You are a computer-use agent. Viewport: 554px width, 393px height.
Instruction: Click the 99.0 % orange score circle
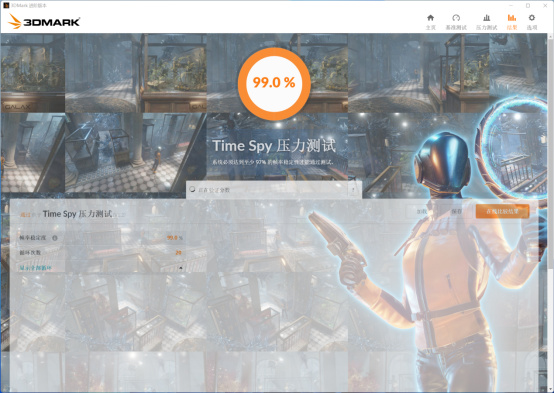coord(274,83)
